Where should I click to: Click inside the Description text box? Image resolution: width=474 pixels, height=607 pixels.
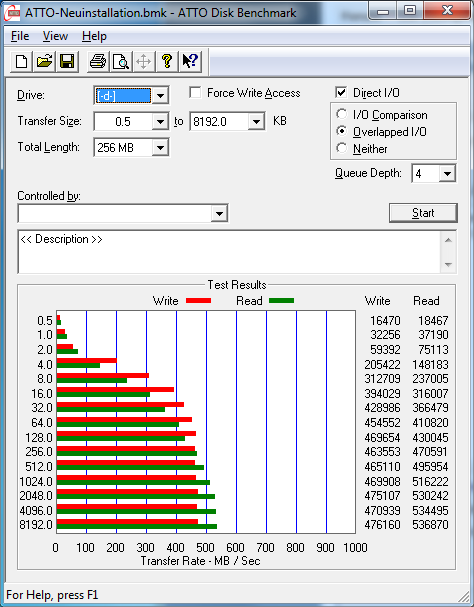(x=228, y=252)
